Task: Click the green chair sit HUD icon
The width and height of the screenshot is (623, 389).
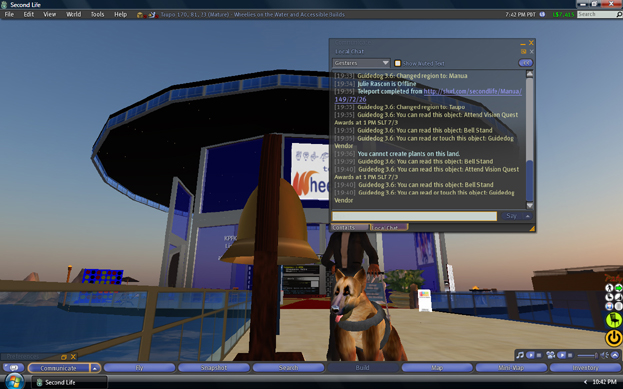Action: point(613,320)
